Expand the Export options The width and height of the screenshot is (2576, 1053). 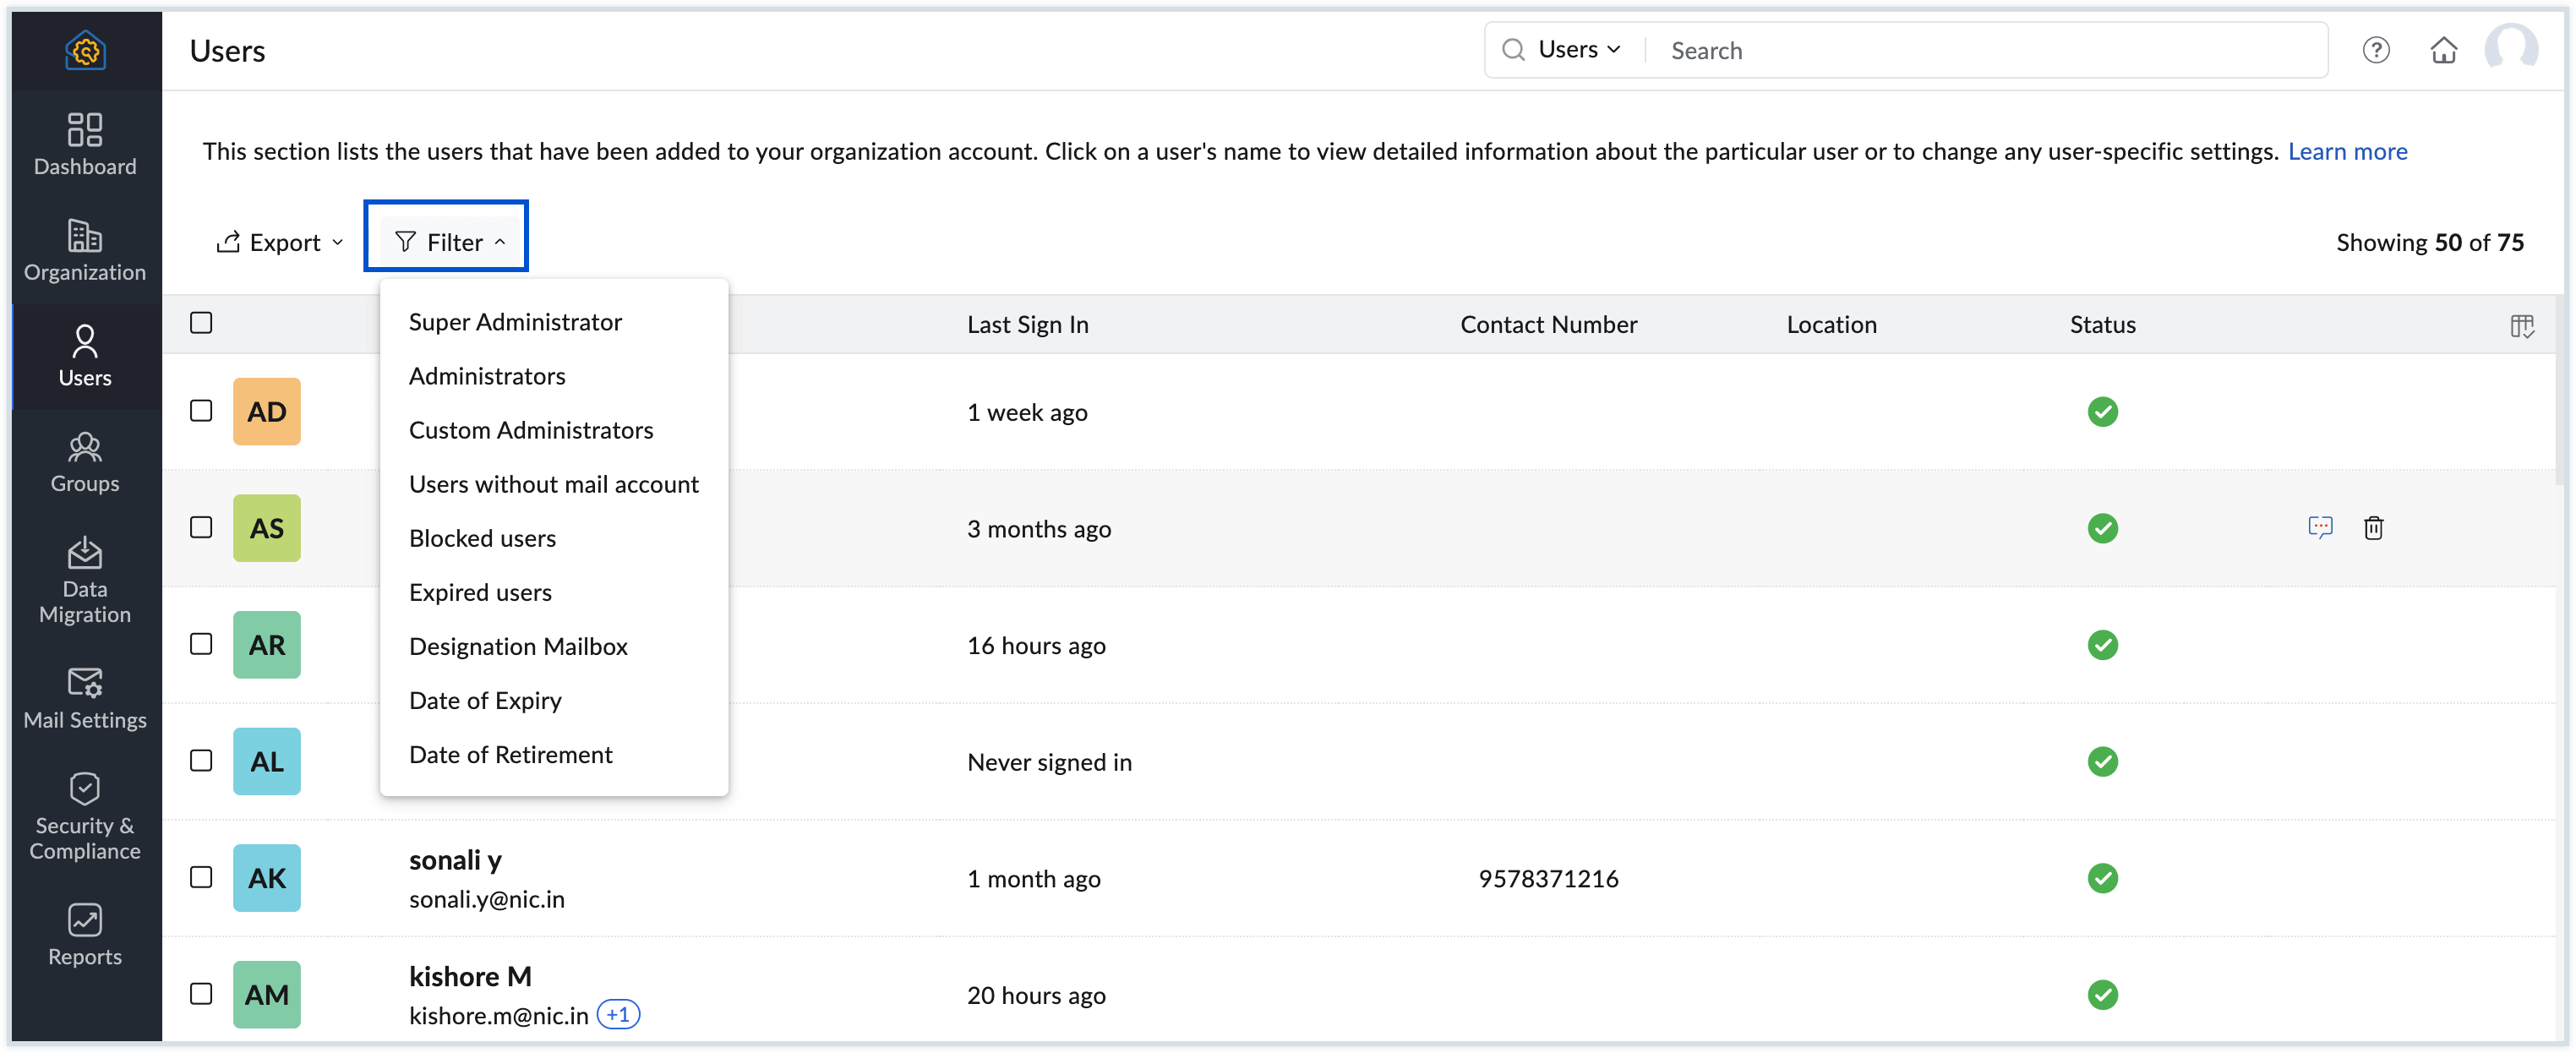[278, 241]
